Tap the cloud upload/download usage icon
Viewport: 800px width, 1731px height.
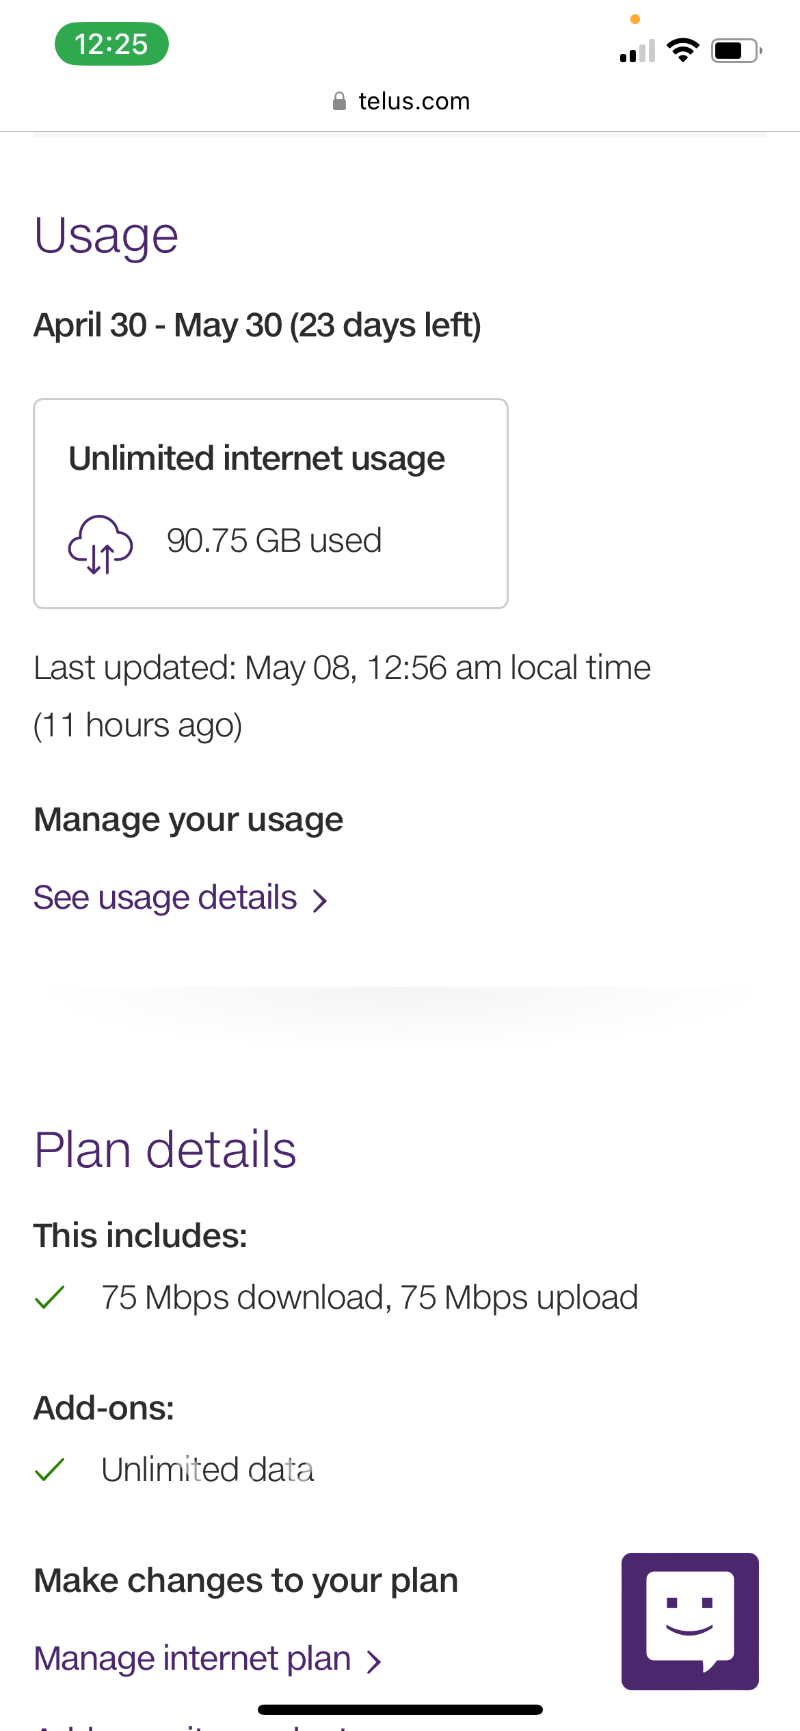point(100,543)
